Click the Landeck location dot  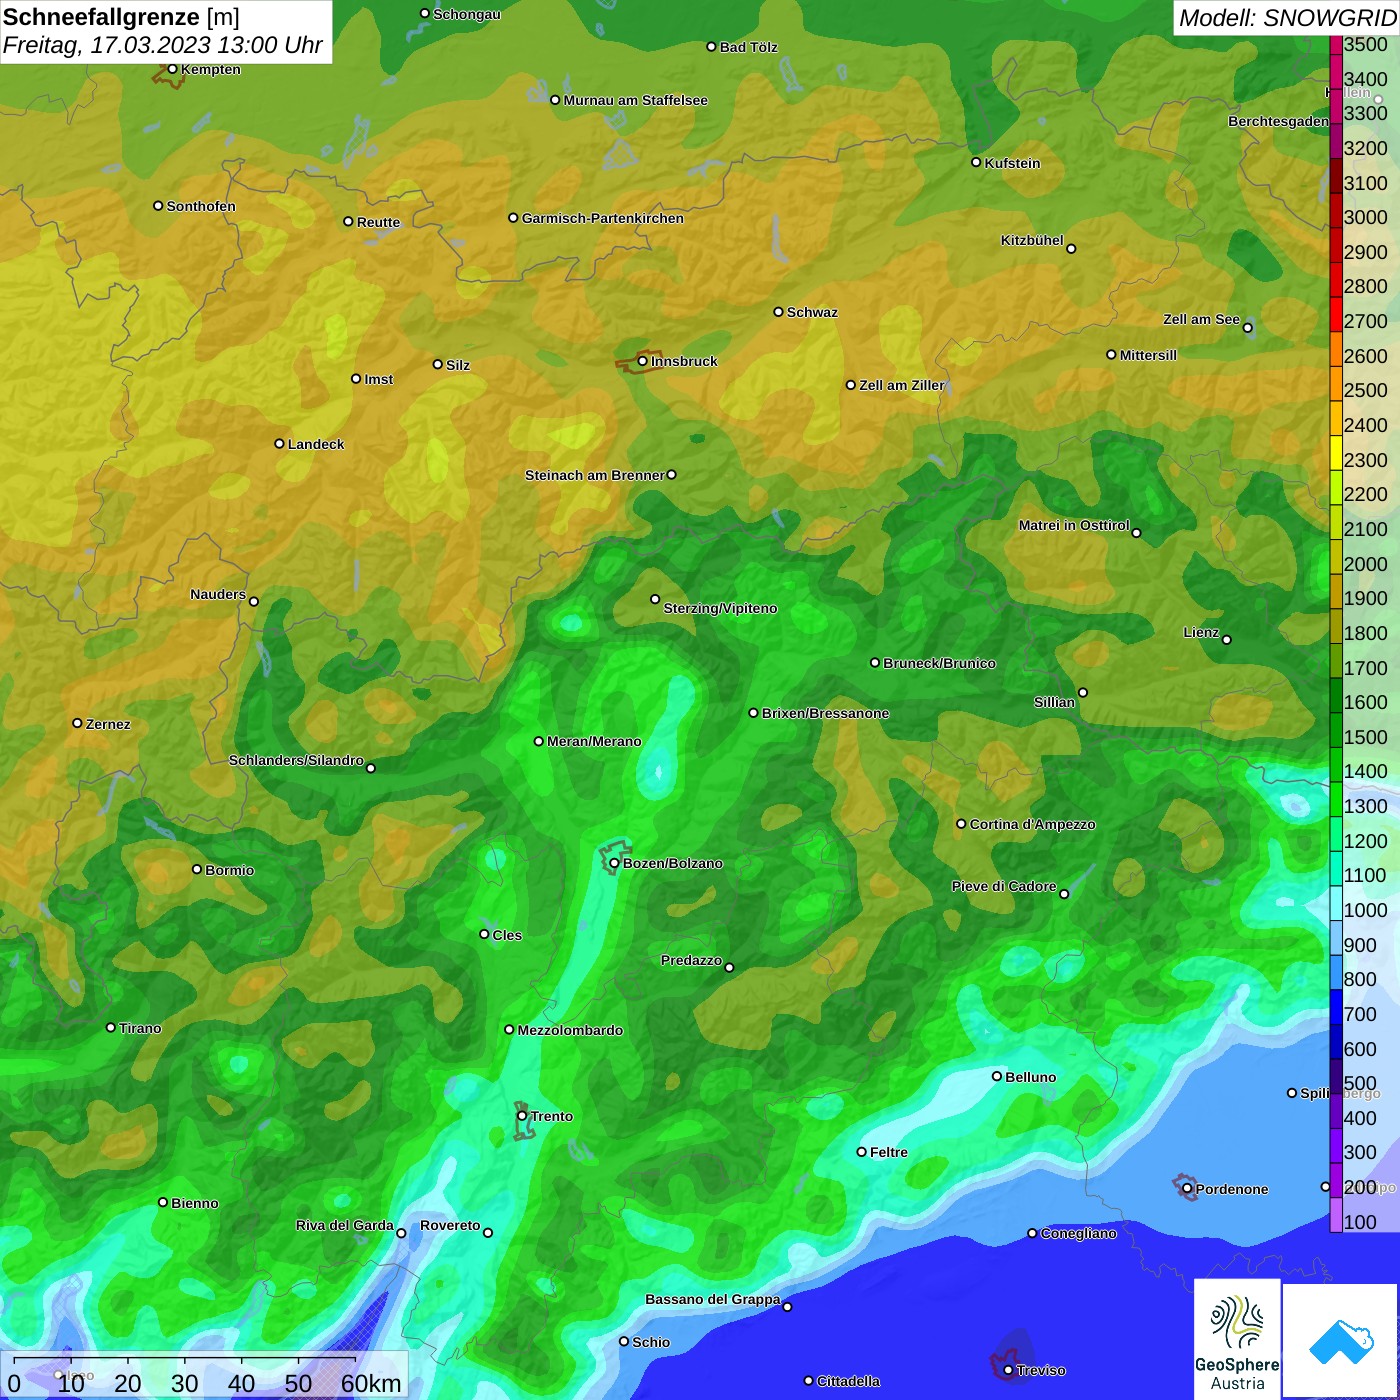tap(279, 443)
